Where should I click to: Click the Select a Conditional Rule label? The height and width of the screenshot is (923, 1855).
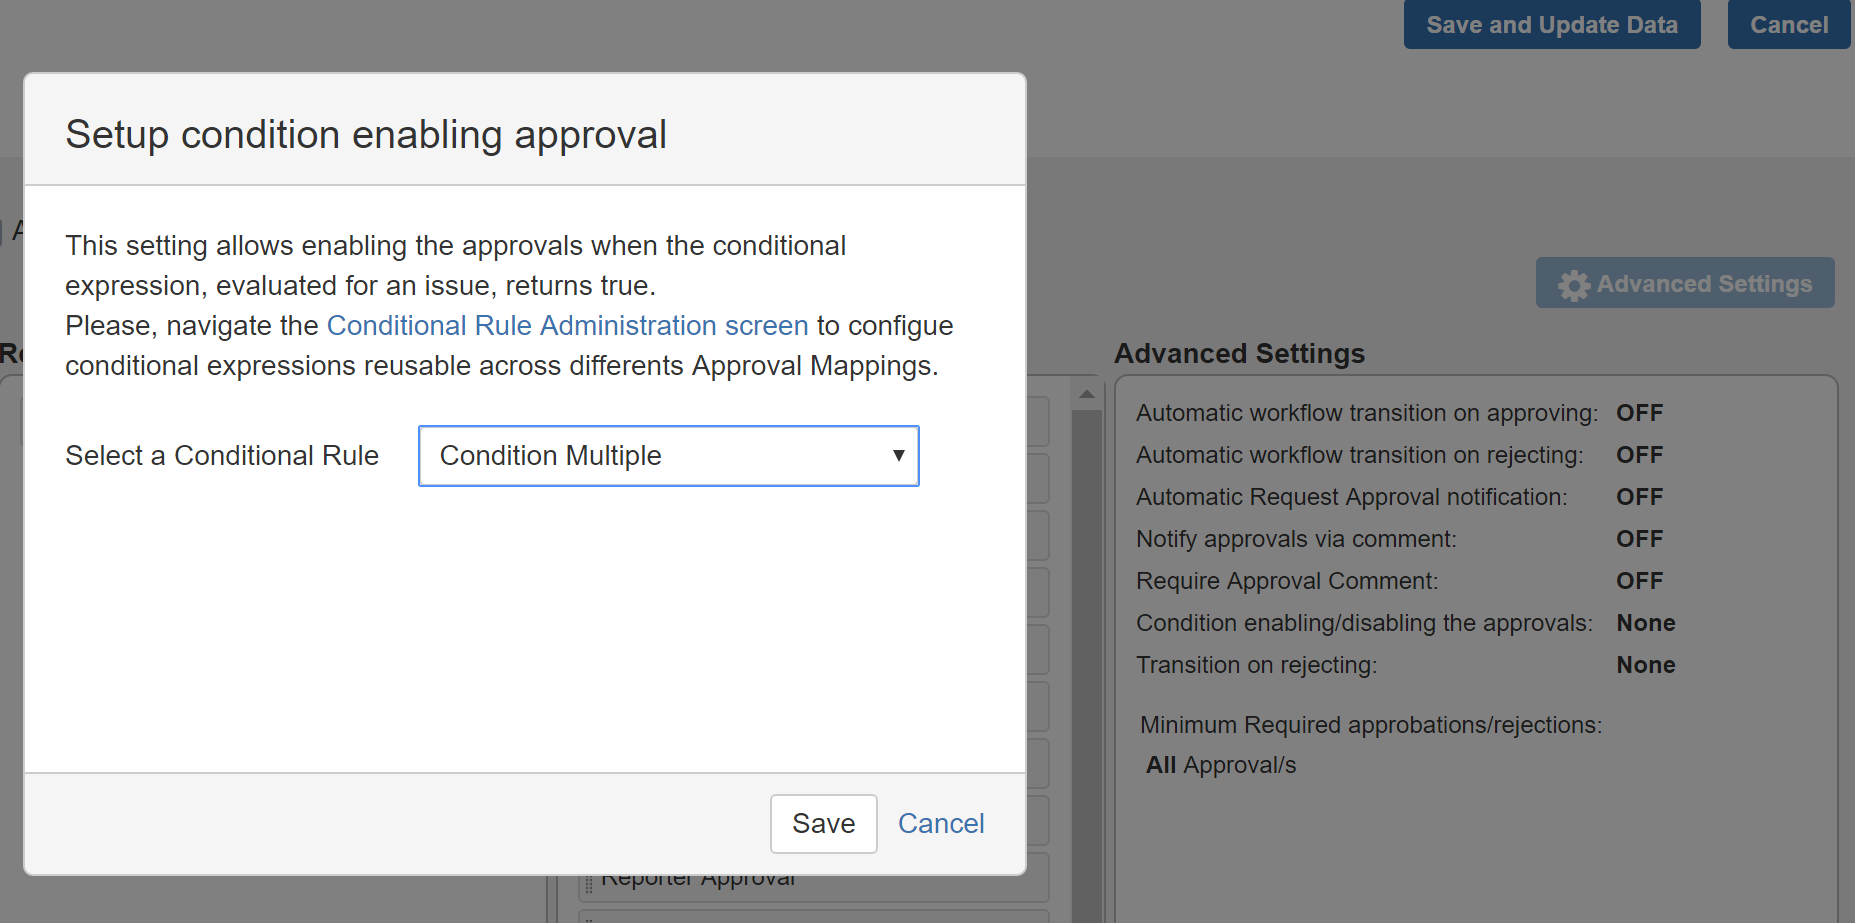click(222, 456)
